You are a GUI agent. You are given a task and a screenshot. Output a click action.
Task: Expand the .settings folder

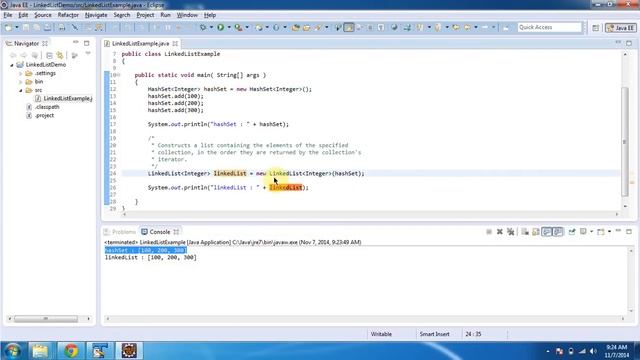click(x=20, y=73)
